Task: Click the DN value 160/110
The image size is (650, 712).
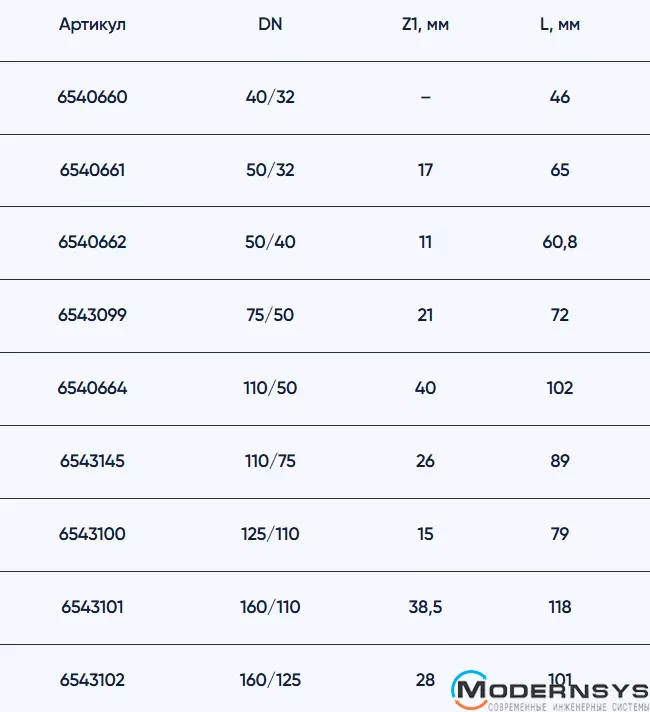Action: pos(270,607)
